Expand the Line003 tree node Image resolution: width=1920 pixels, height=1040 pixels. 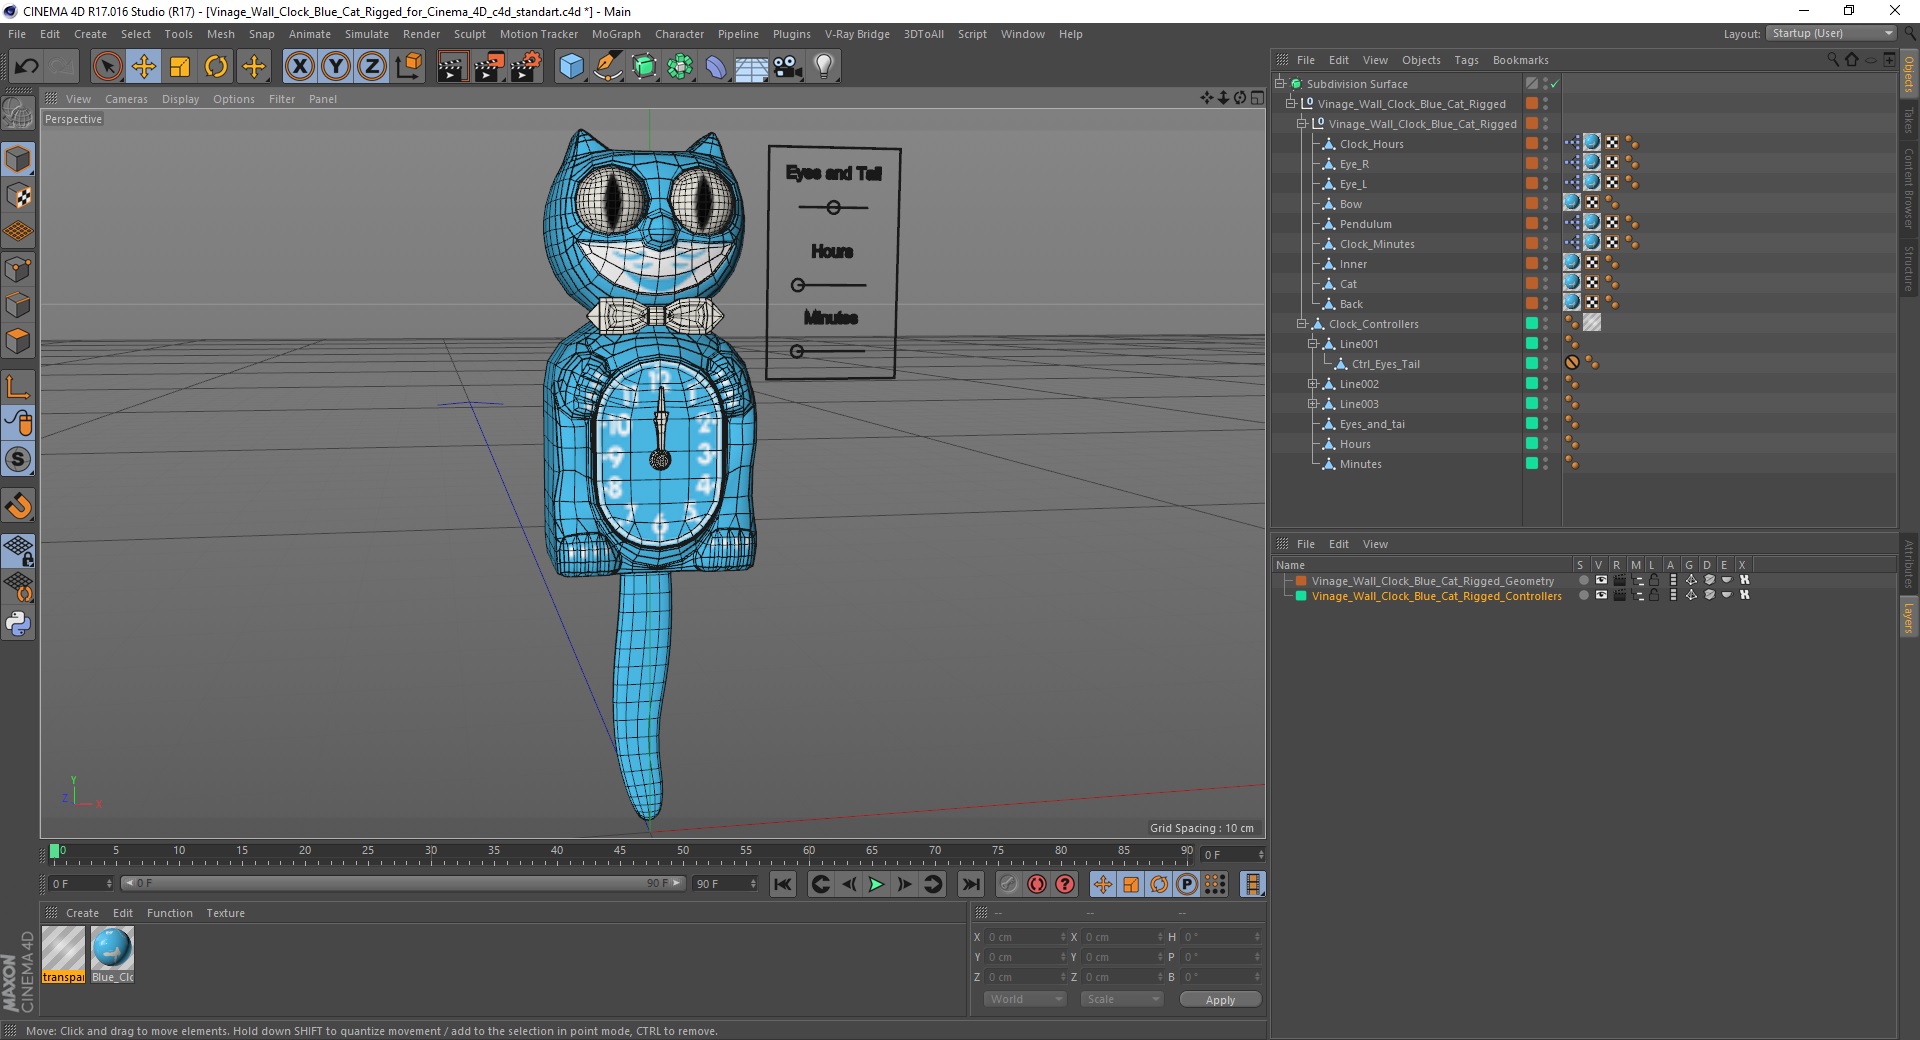(1312, 404)
